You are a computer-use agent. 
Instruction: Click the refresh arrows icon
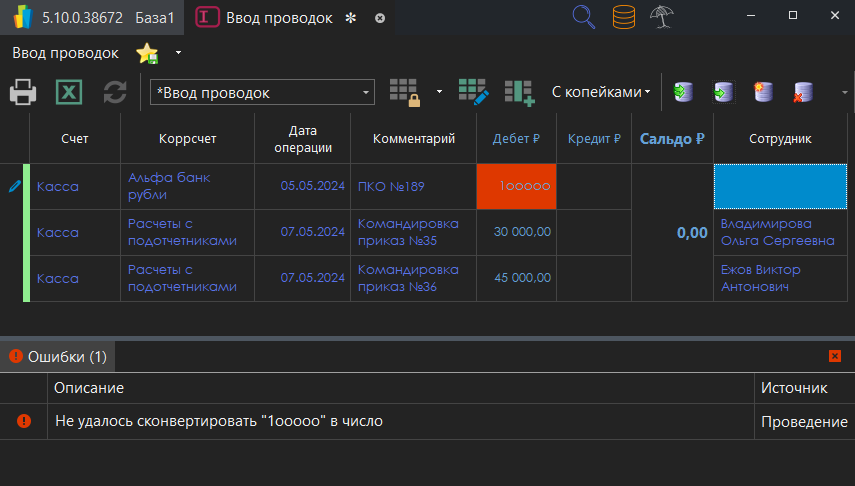tap(115, 92)
